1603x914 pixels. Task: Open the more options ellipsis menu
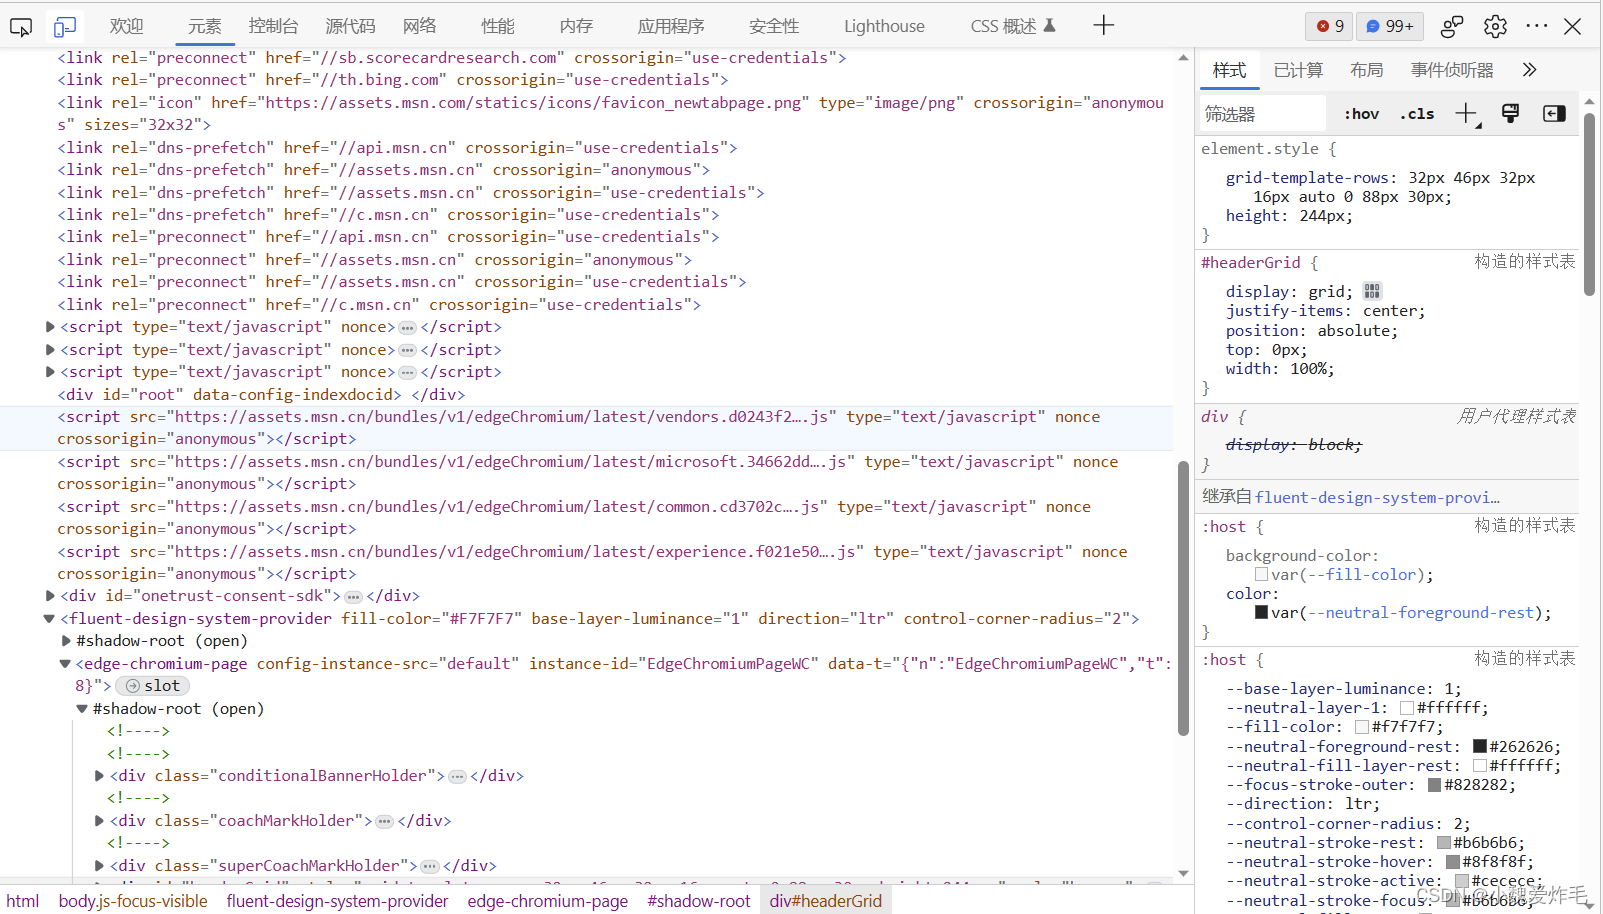1536,26
